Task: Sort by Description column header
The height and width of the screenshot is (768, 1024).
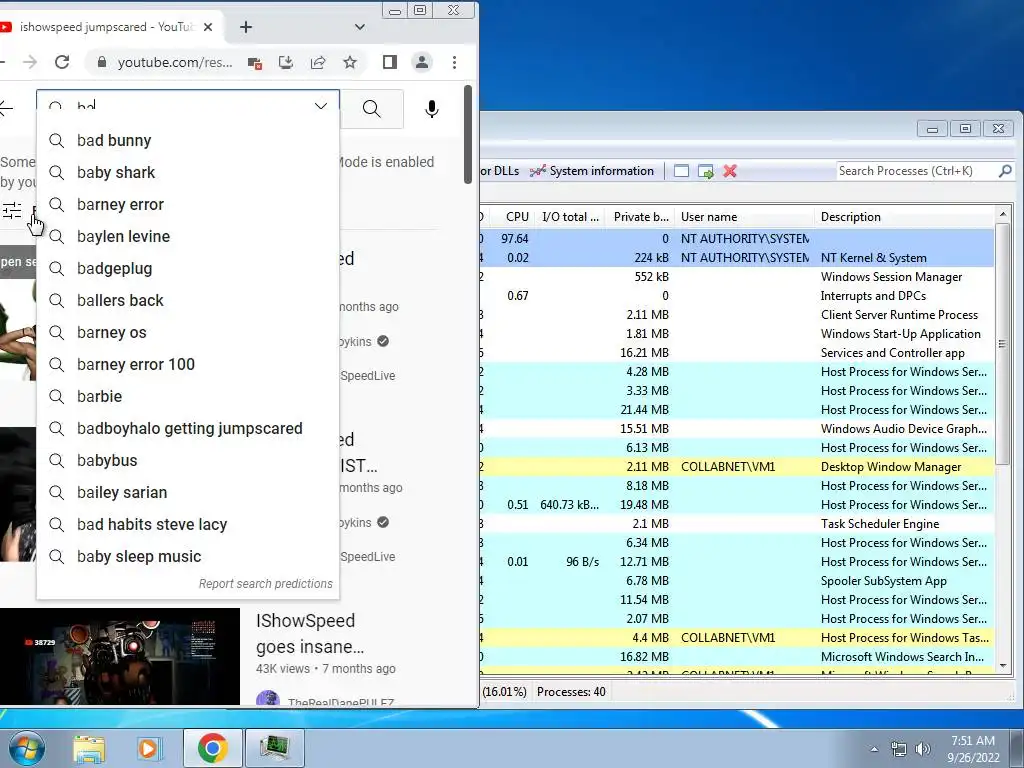Action: [x=904, y=217]
